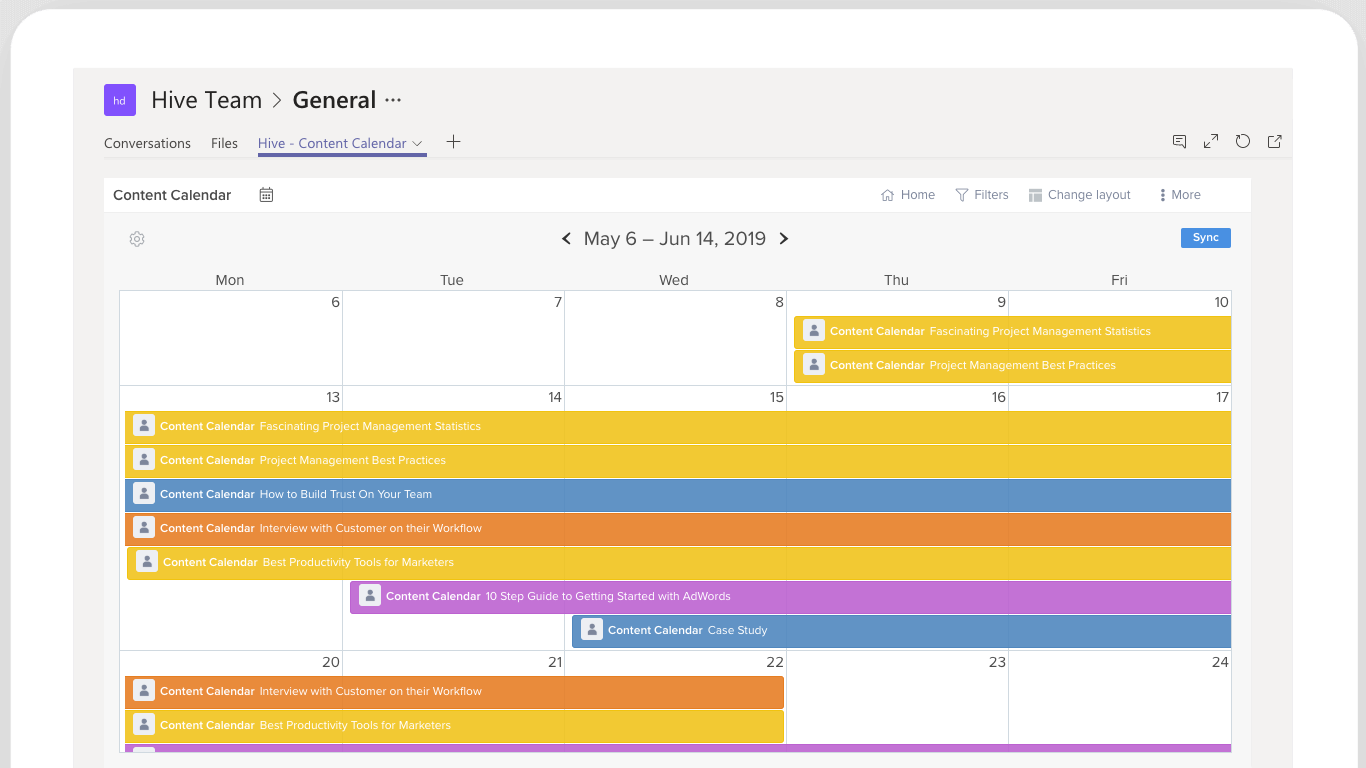This screenshot has width=1366, height=768.
Task: Open the calendar settings gear
Action: (x=137, y=239)
